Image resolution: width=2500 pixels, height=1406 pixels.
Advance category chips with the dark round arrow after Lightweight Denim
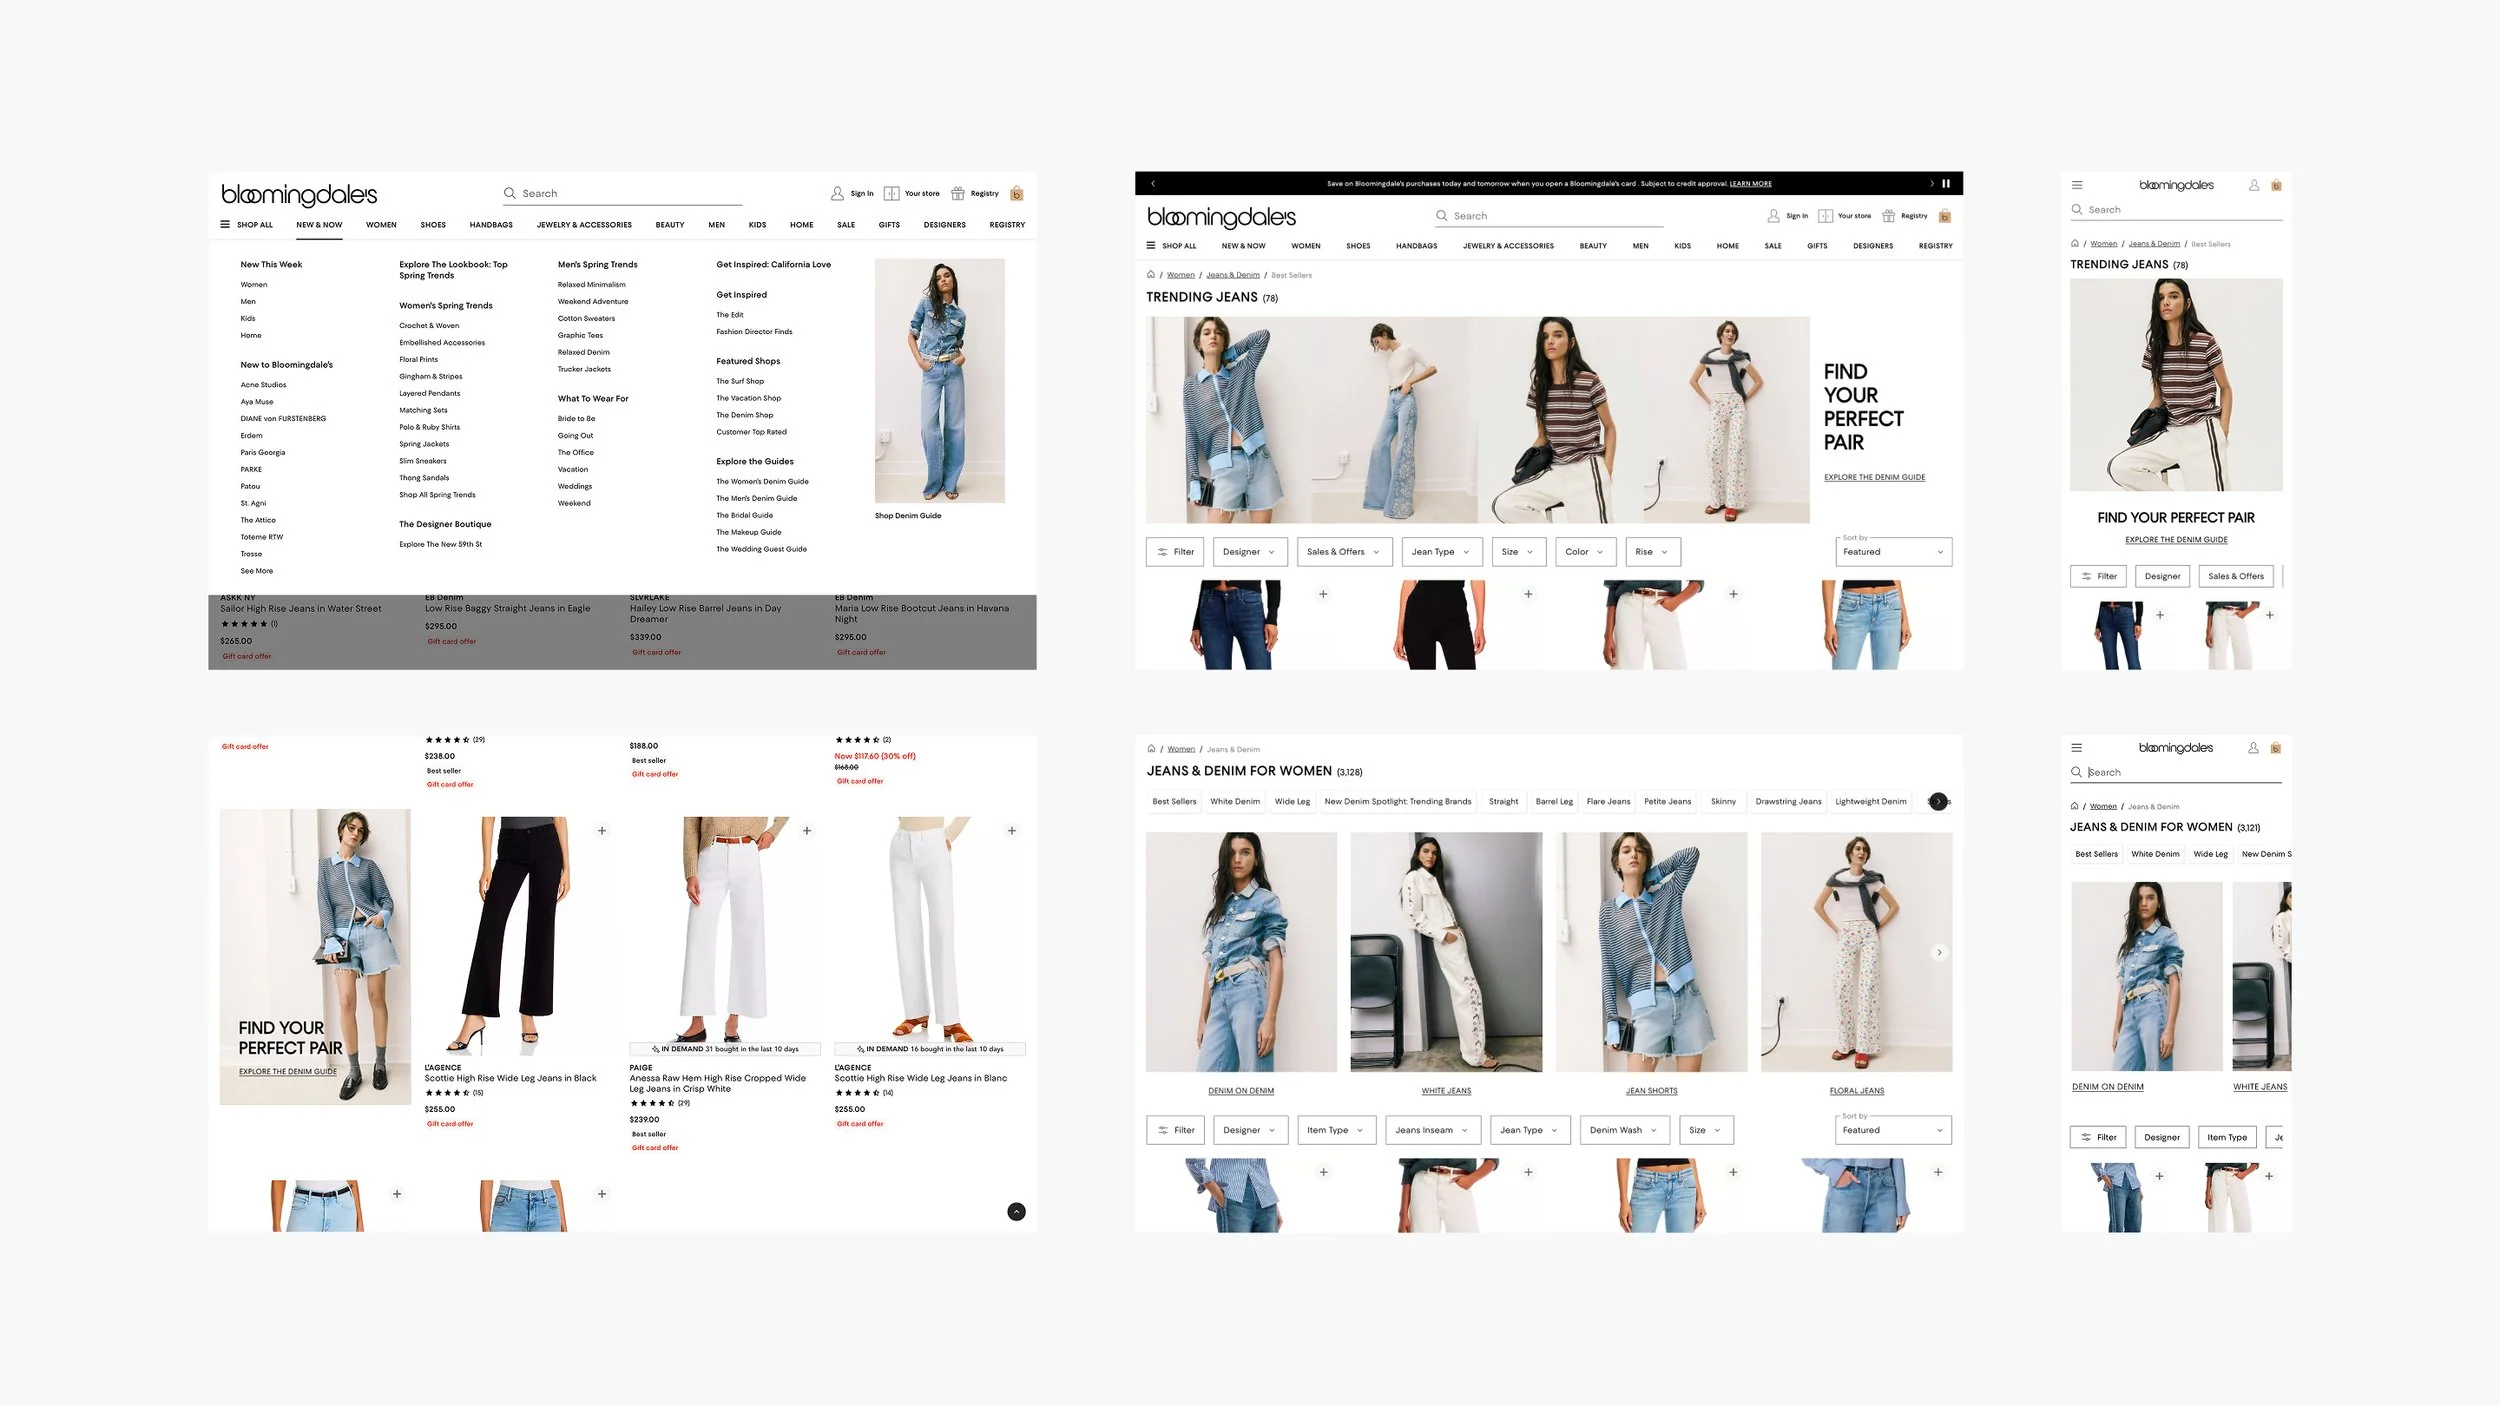pos(1938,801)
